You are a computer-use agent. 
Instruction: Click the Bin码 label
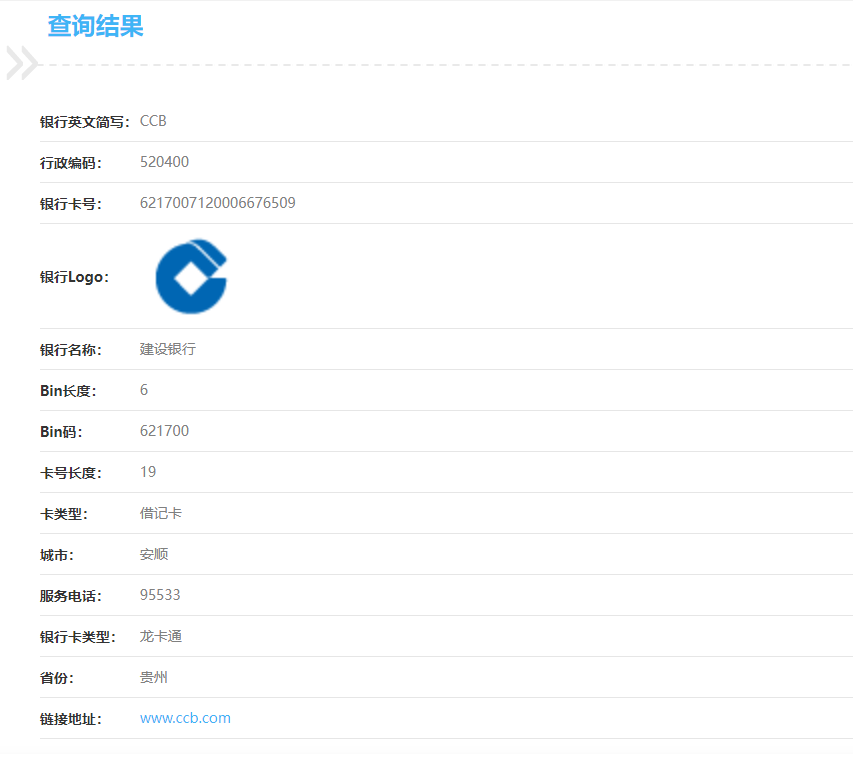pos(61,432)
